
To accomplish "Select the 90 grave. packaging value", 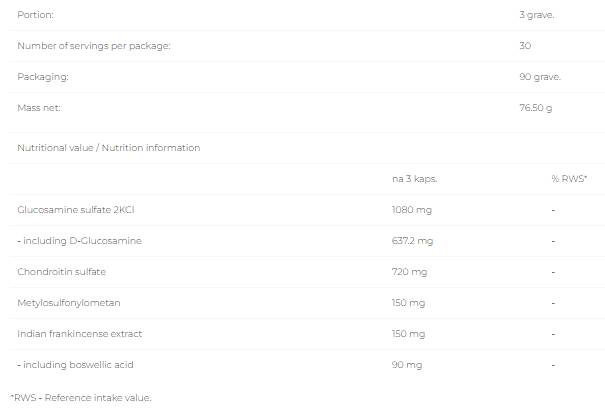I will click(540, 76).
